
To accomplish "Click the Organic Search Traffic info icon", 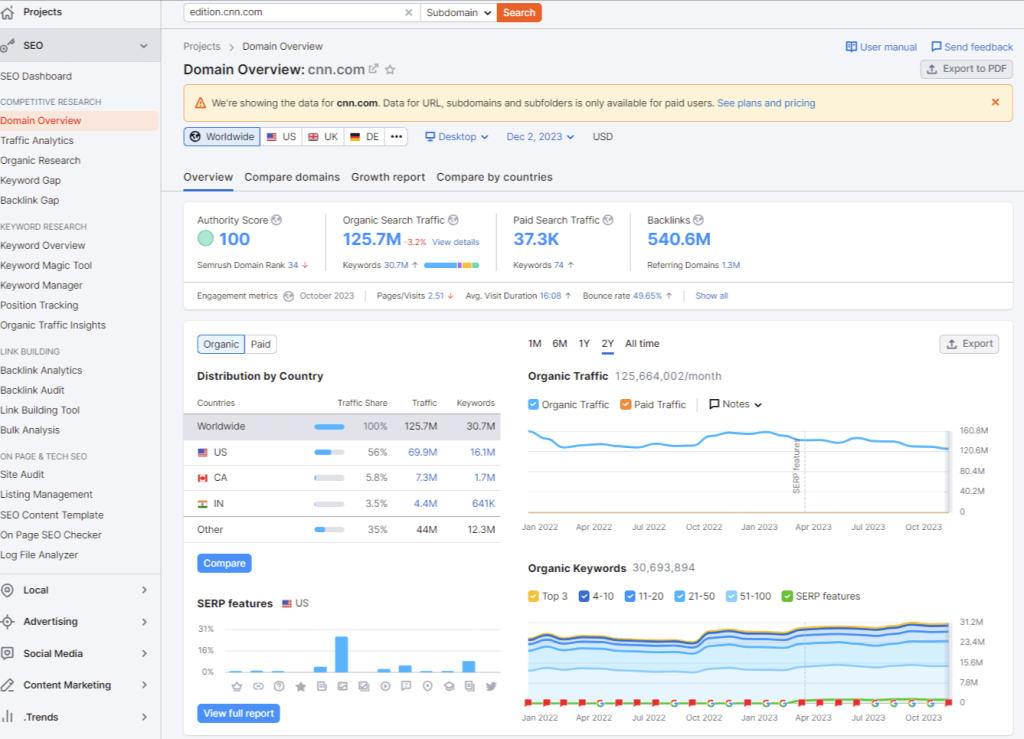I will pyautogui.click(x=453, y=220).
